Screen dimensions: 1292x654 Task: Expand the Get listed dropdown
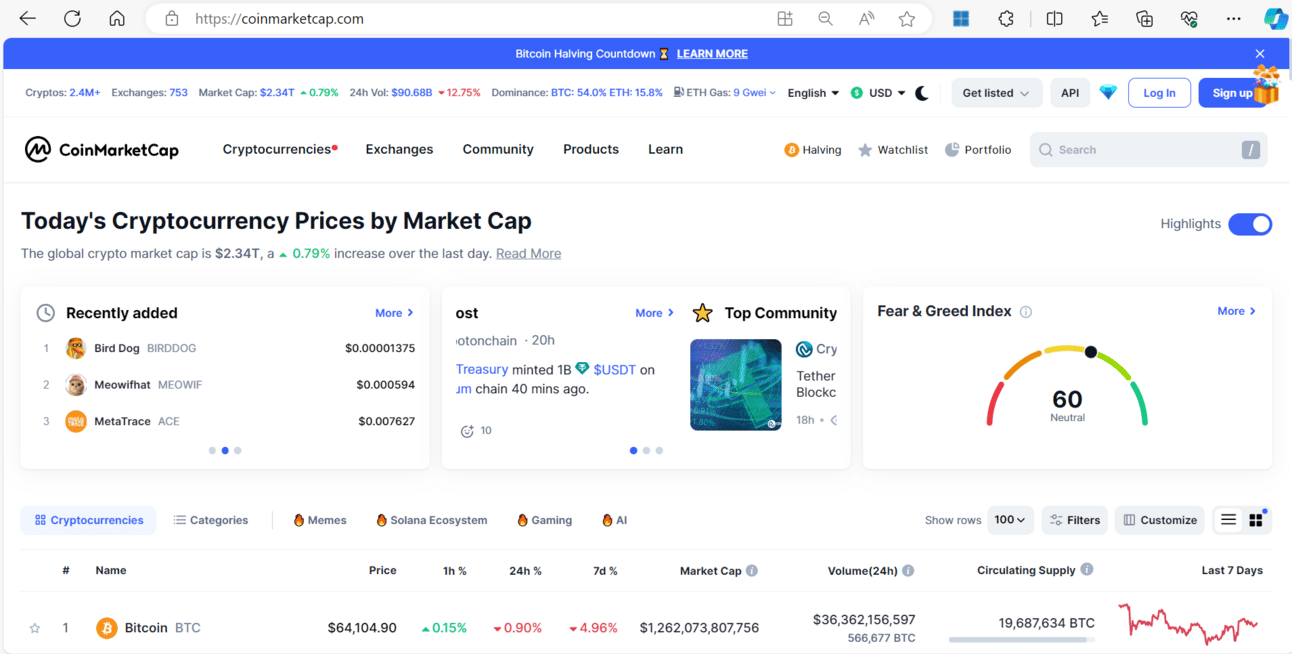(x=996, y=93)
